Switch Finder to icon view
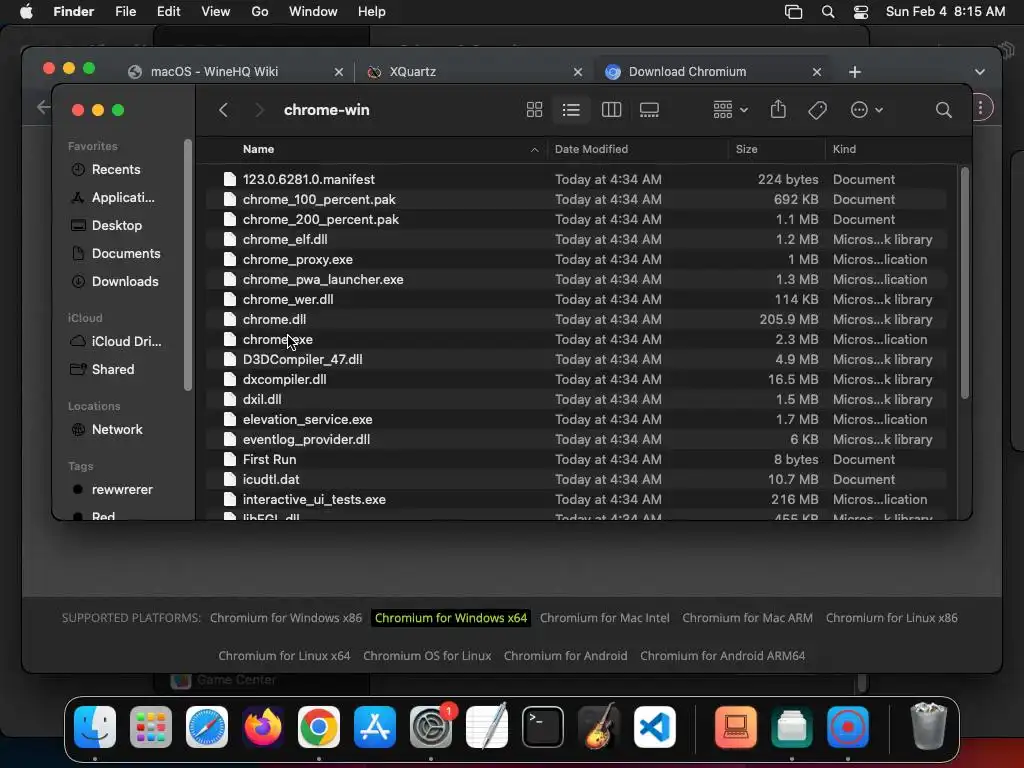 pyautogui.click(x=534, y=110)
